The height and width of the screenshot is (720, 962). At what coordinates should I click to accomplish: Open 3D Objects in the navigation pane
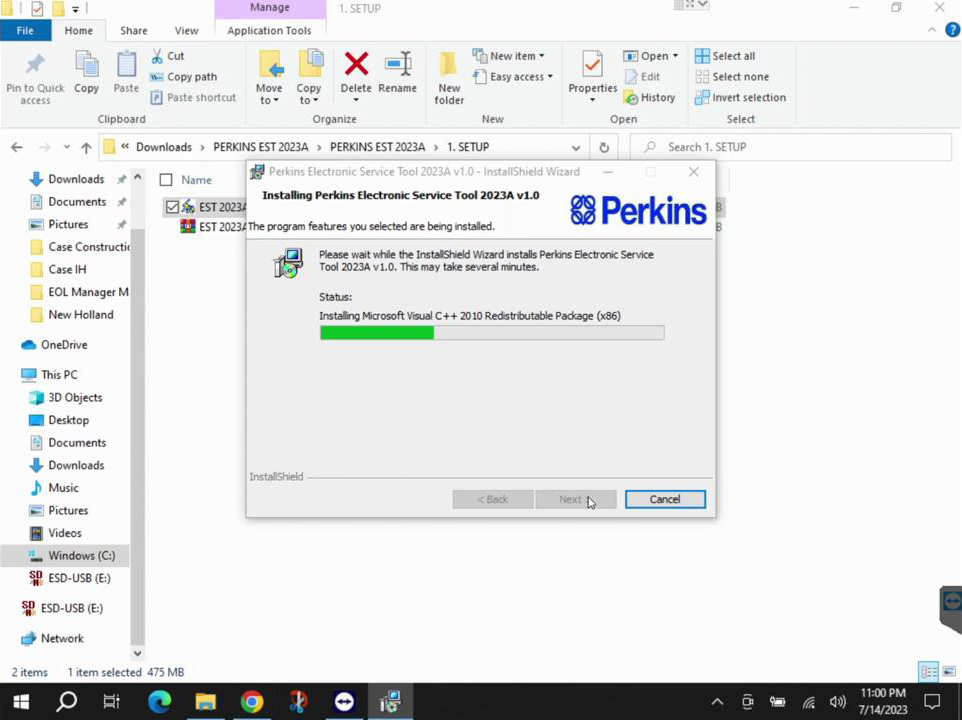[66, 397]
